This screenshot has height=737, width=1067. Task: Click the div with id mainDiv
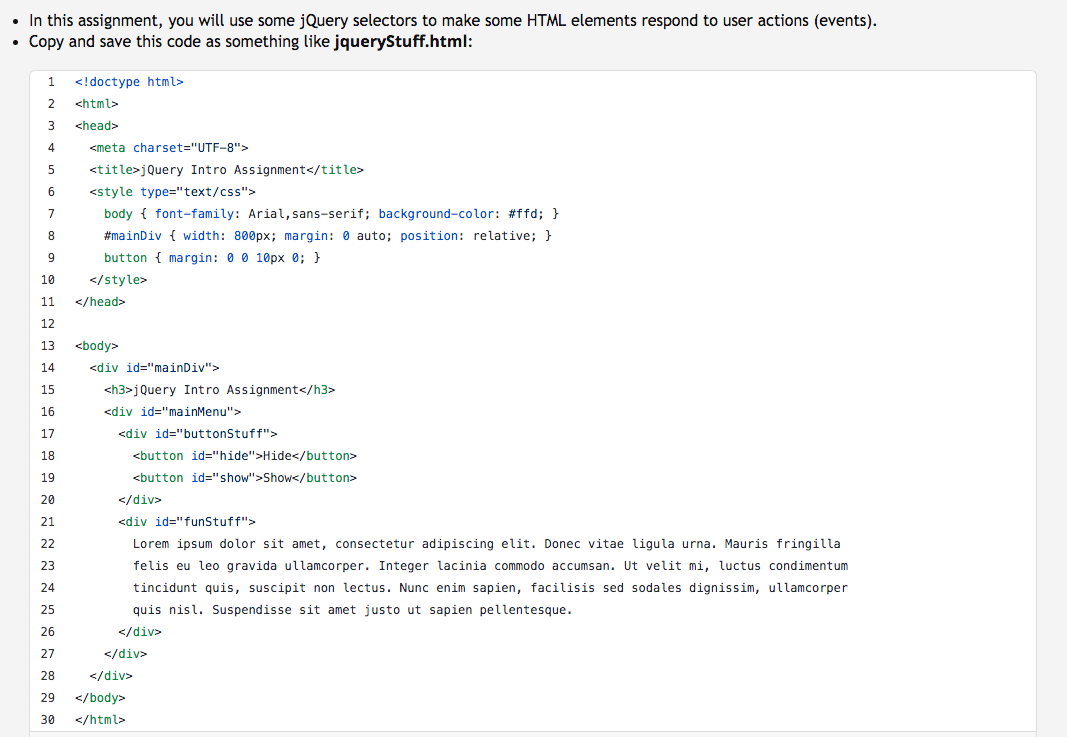(157, 367)
